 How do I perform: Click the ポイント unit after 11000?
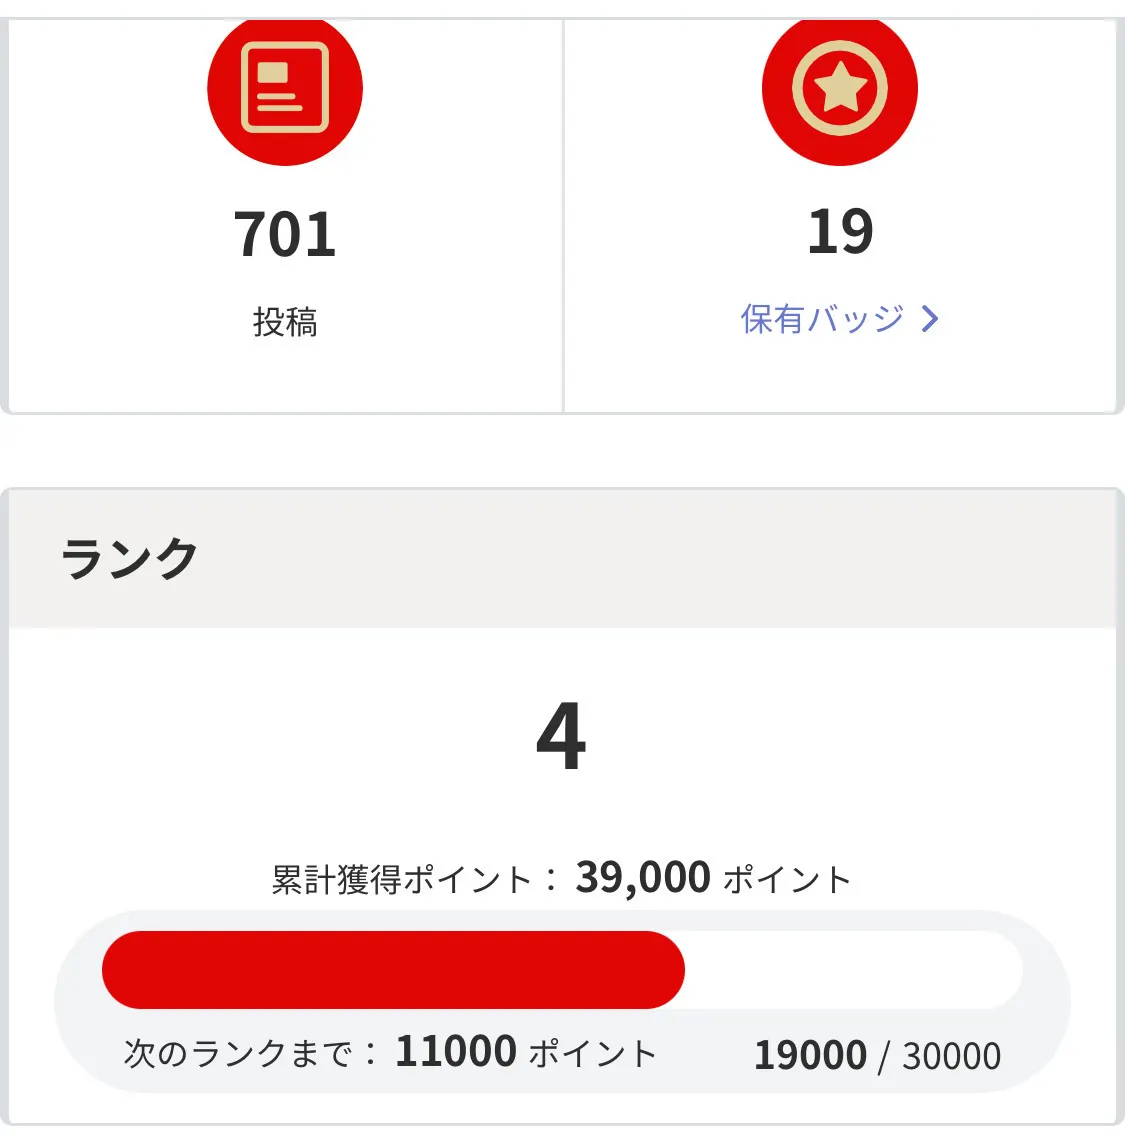click(x=592, y=1054)
